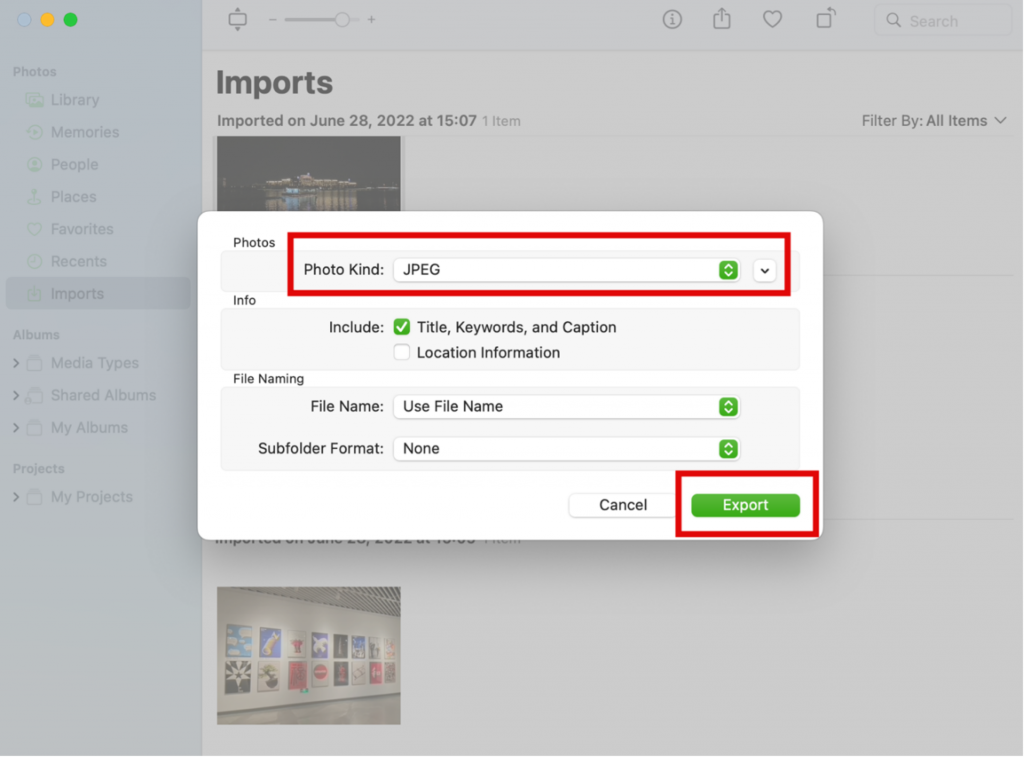
Task: Open the Photo Kind JPEG dropdown
Action: pos(566,270)
